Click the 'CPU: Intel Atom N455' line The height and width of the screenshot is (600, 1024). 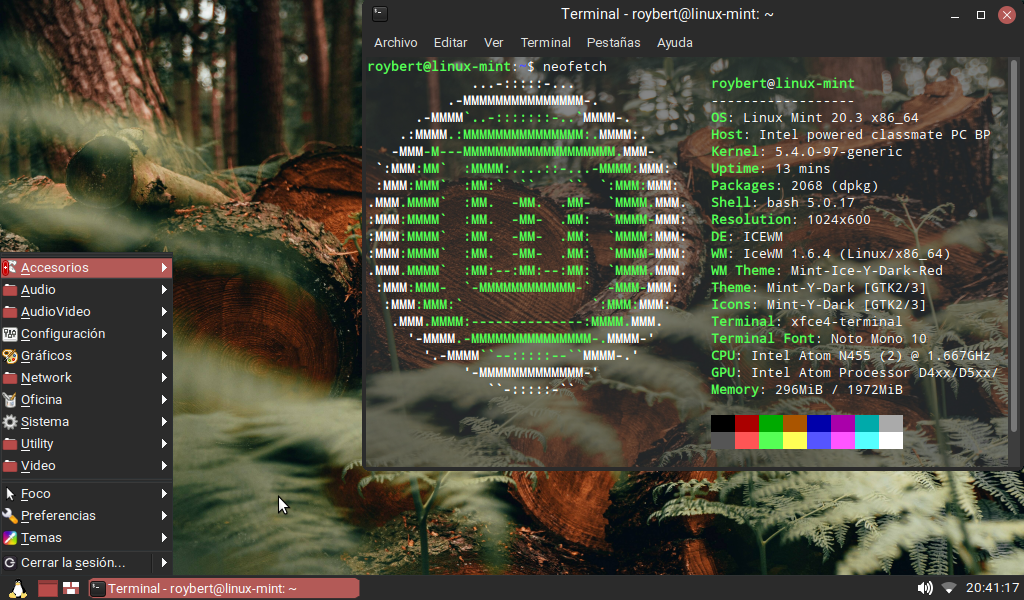pos(850,355)
